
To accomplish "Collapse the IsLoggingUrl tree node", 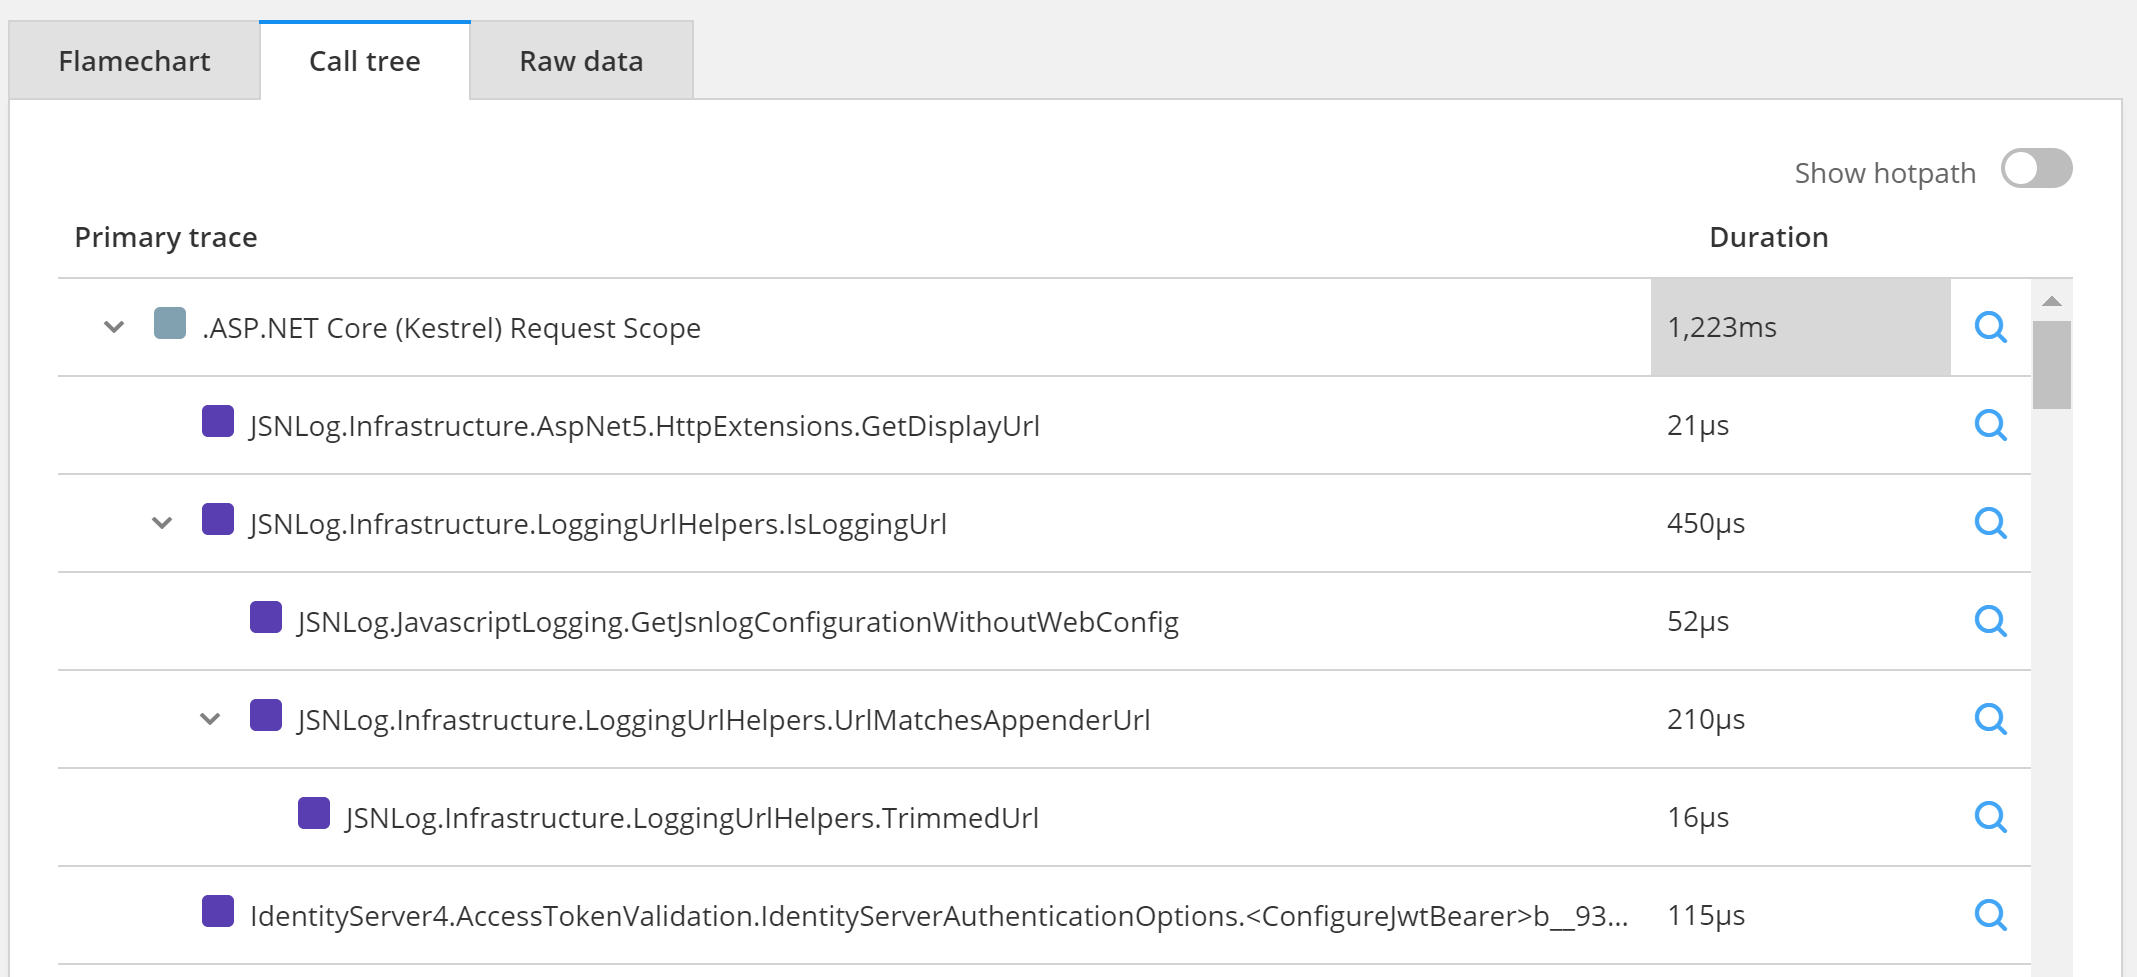I will tap(162, 523).
